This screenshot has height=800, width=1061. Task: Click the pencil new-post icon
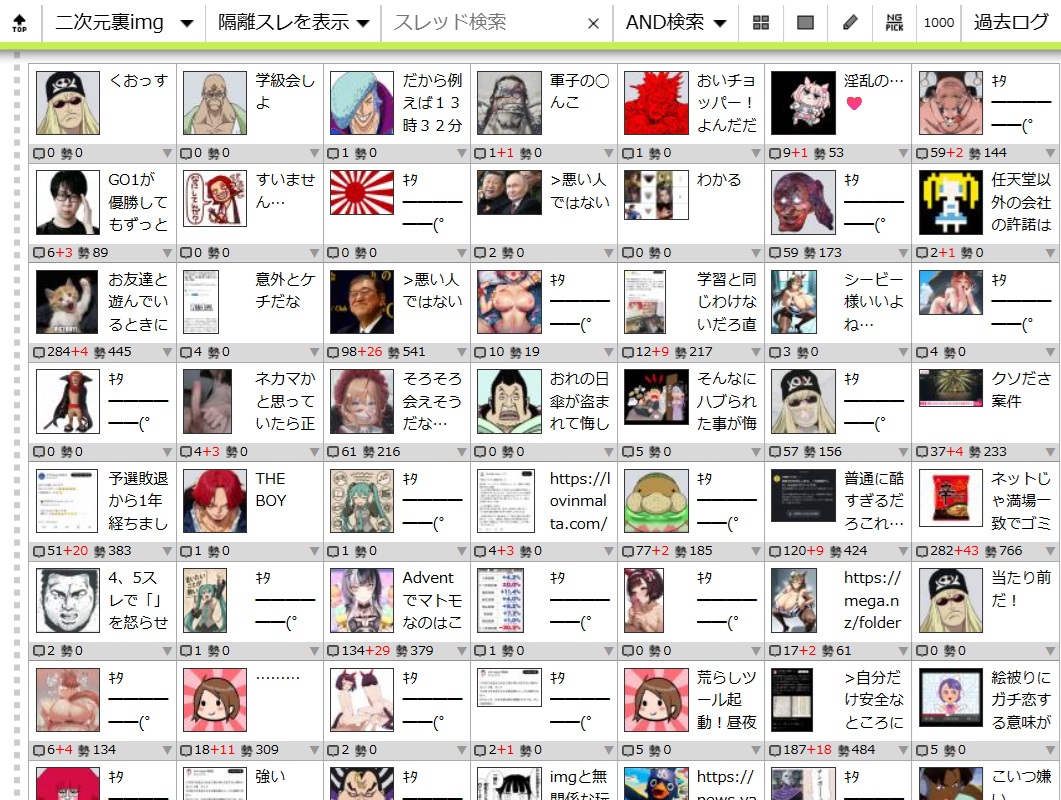pyautogui.click(x=850, y=23)
